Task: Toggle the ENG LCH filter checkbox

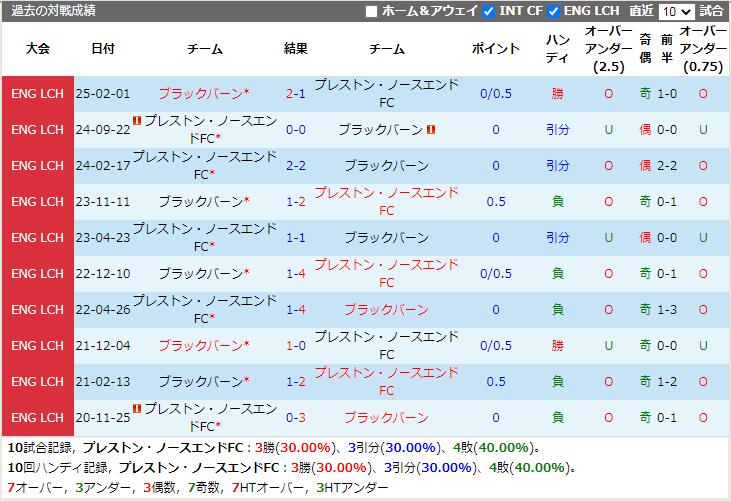Action: click(554, 11)
